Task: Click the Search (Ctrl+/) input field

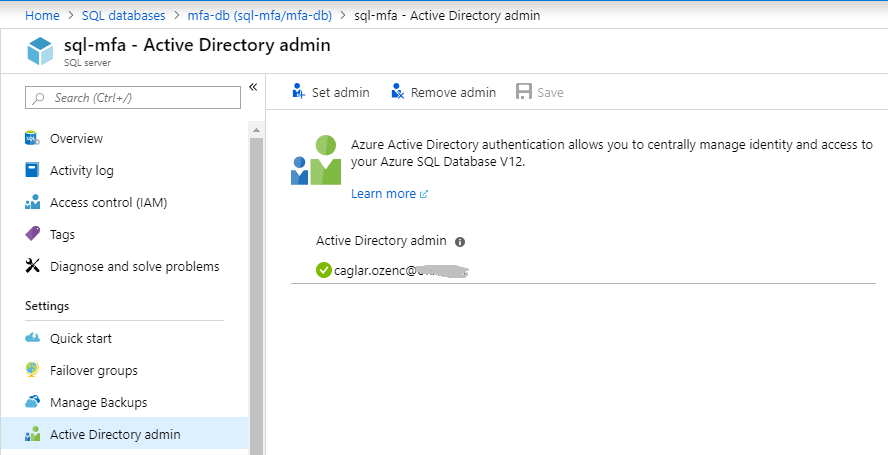Action: [x=133, y=97]
